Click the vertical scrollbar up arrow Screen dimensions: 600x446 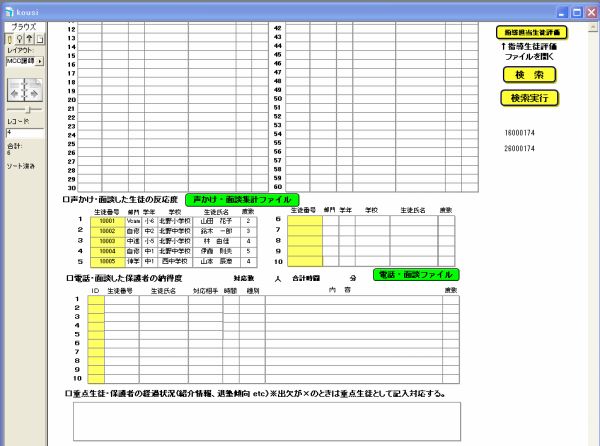tap(593, 29)
